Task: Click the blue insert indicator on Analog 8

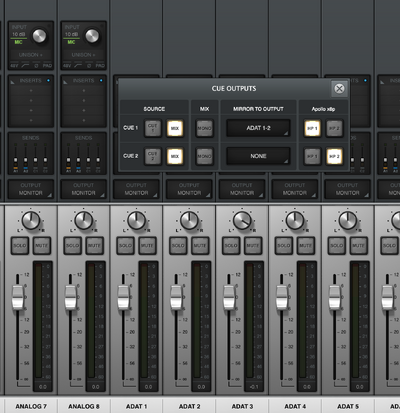Action: pos(101,80)
